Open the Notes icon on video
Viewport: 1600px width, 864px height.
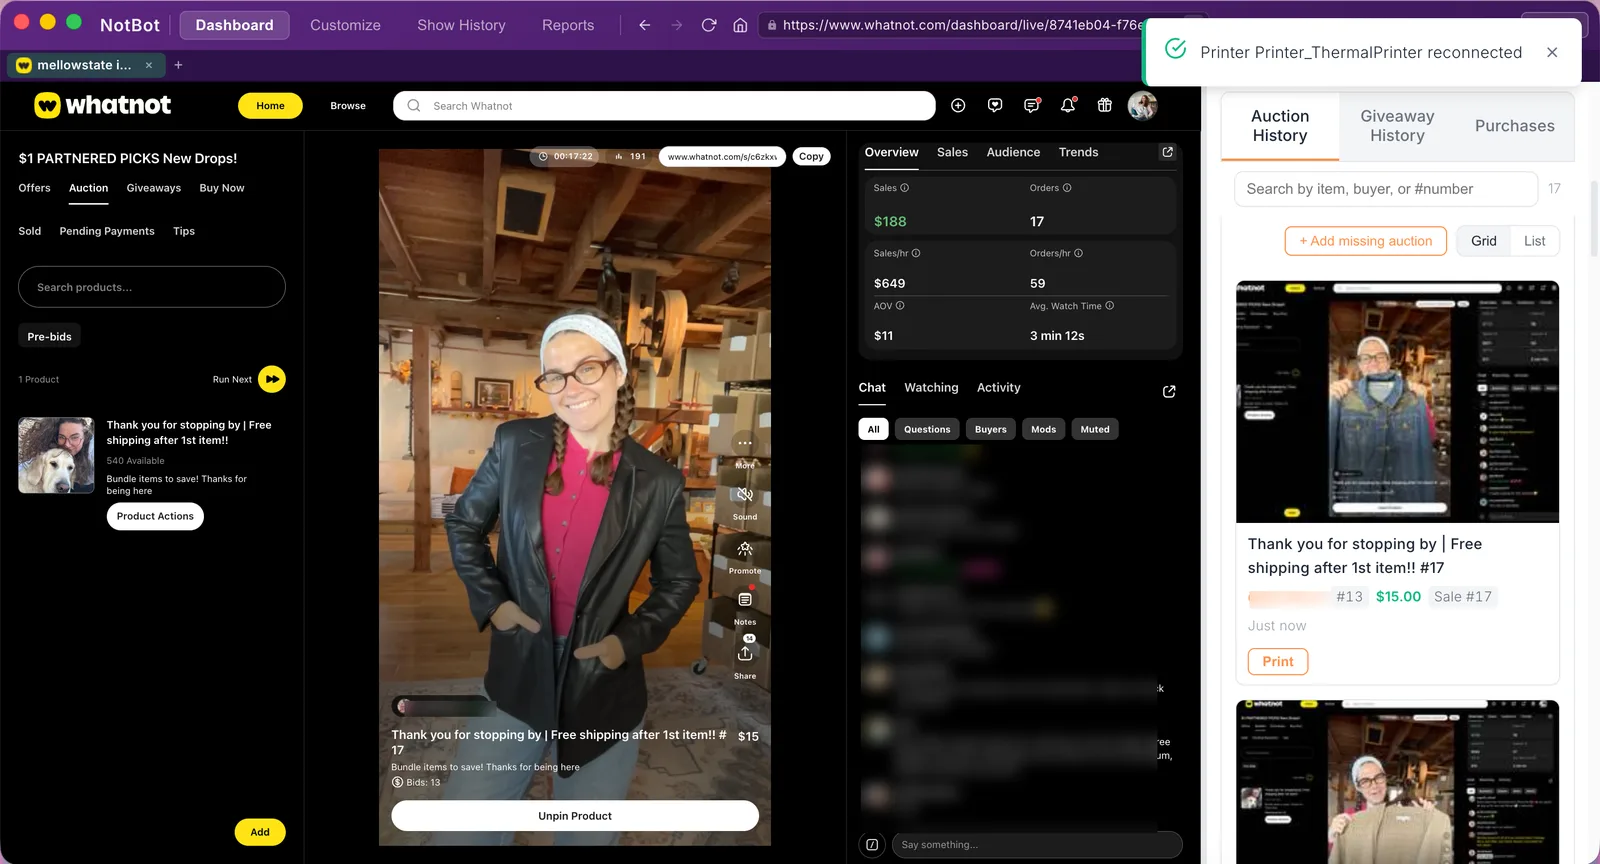pyautogui.click(x=745, y=600)
